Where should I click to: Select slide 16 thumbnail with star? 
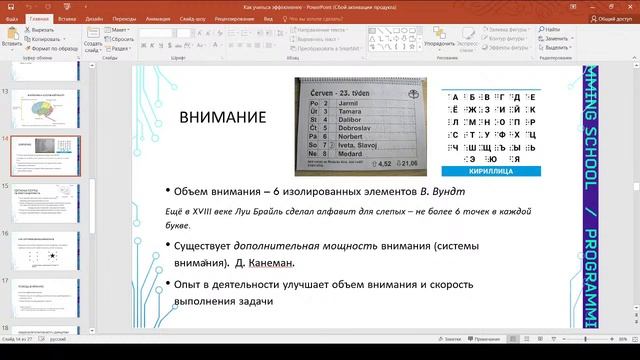coord(46,251)
